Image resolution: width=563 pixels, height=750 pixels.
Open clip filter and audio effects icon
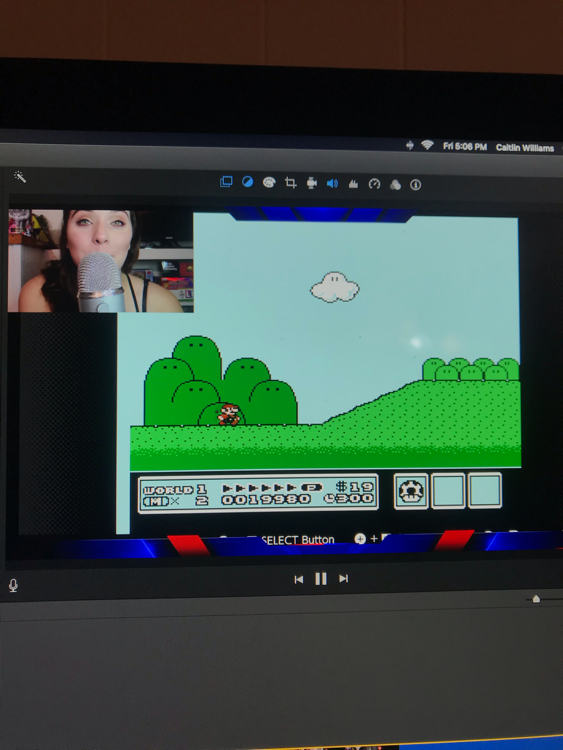(x=395, y=185)
